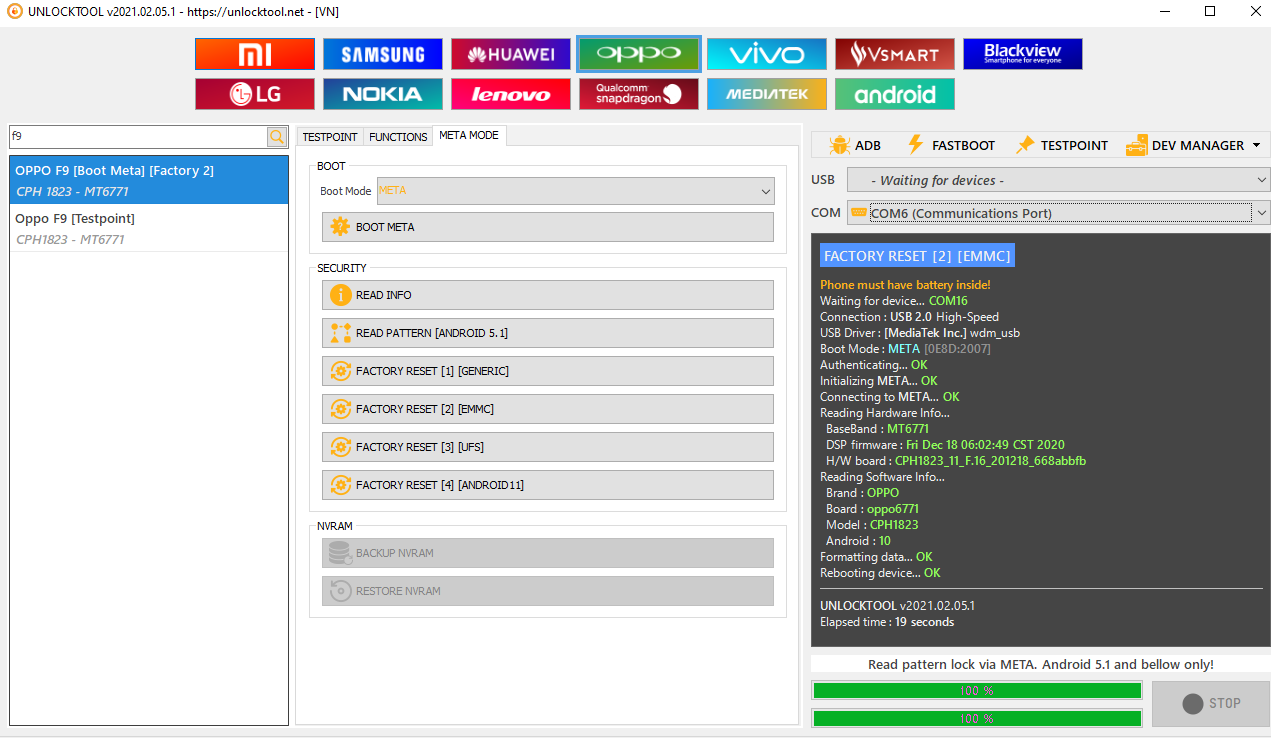Click the DSP firmware date value

[985, 445]
